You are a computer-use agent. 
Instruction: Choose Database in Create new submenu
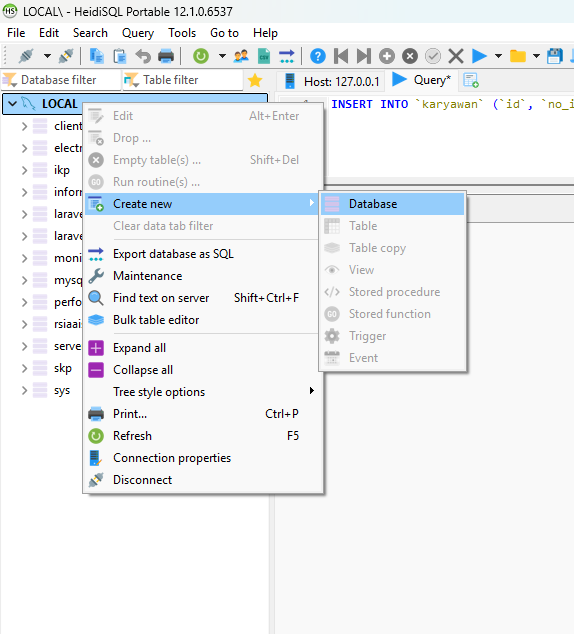[x=393, y=204]
